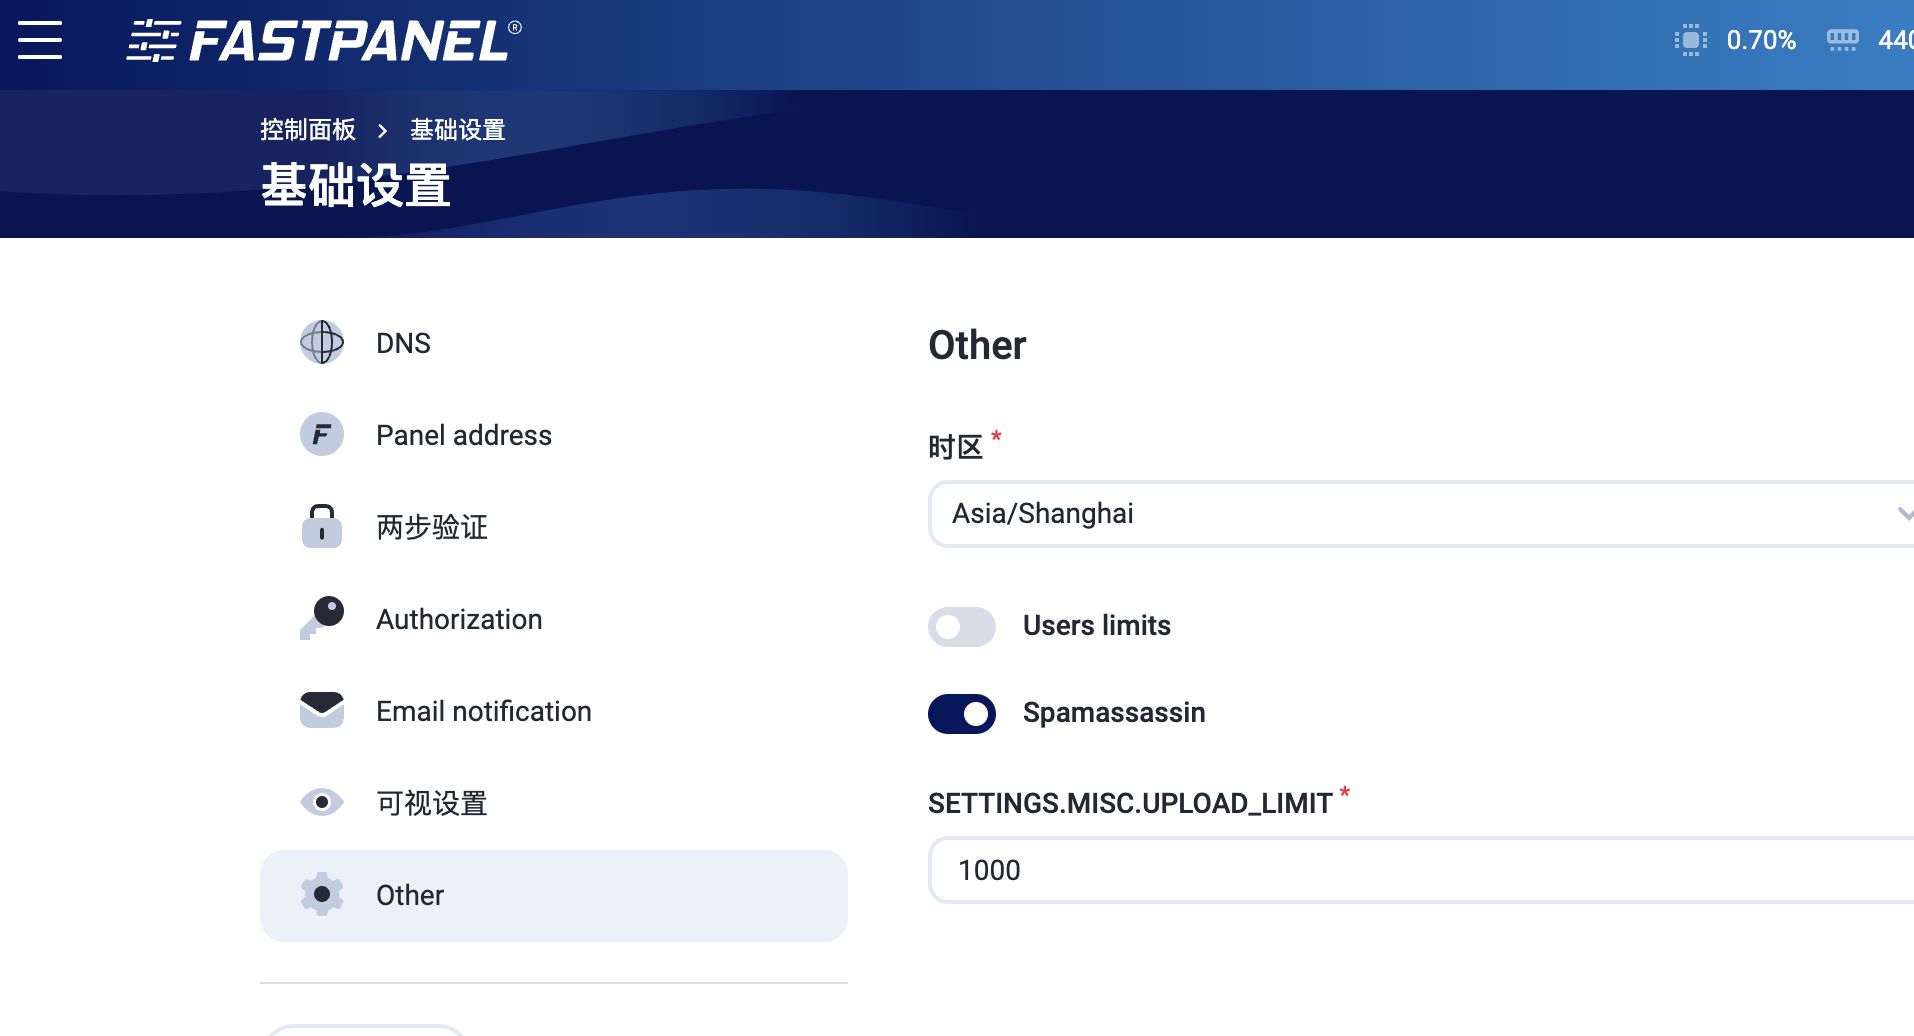
Task: Click the 基础设置 breadcrumb link
Action: coord(458,130)
